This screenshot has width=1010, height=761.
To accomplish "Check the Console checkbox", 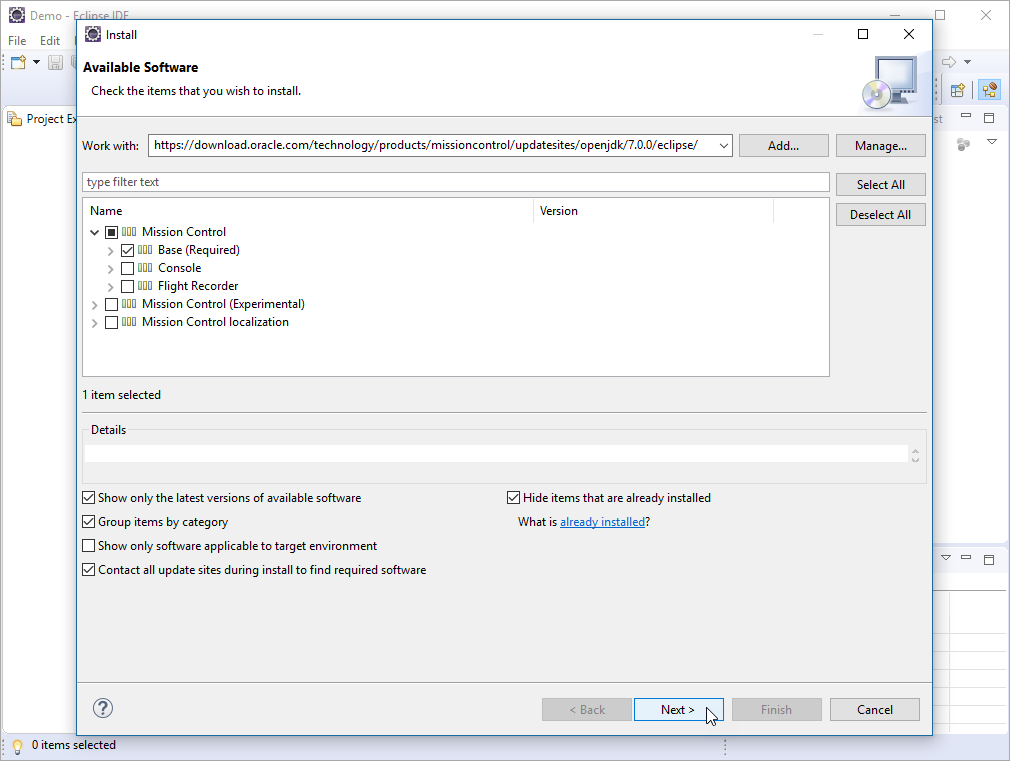I will [x=127, y=268].
